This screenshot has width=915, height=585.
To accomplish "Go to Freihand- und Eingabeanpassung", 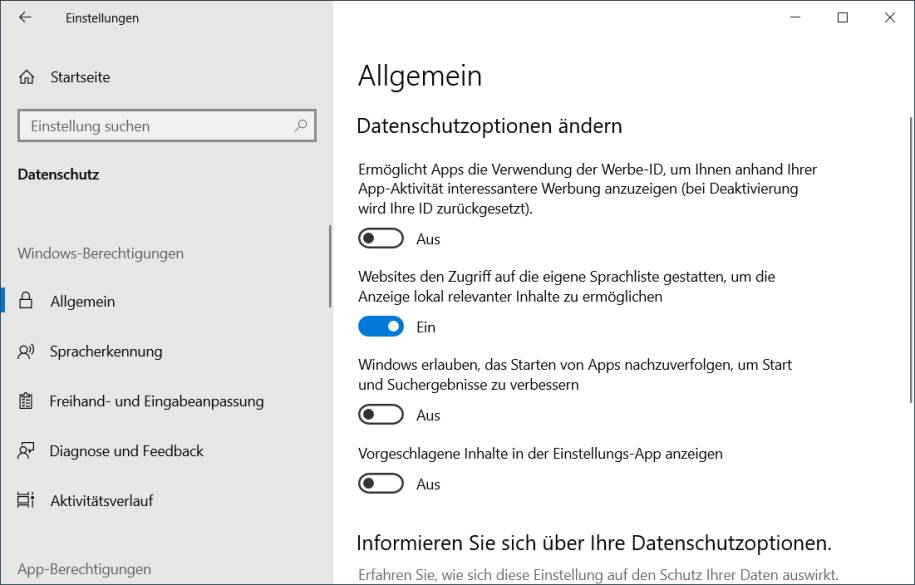I will coord(156,401).
